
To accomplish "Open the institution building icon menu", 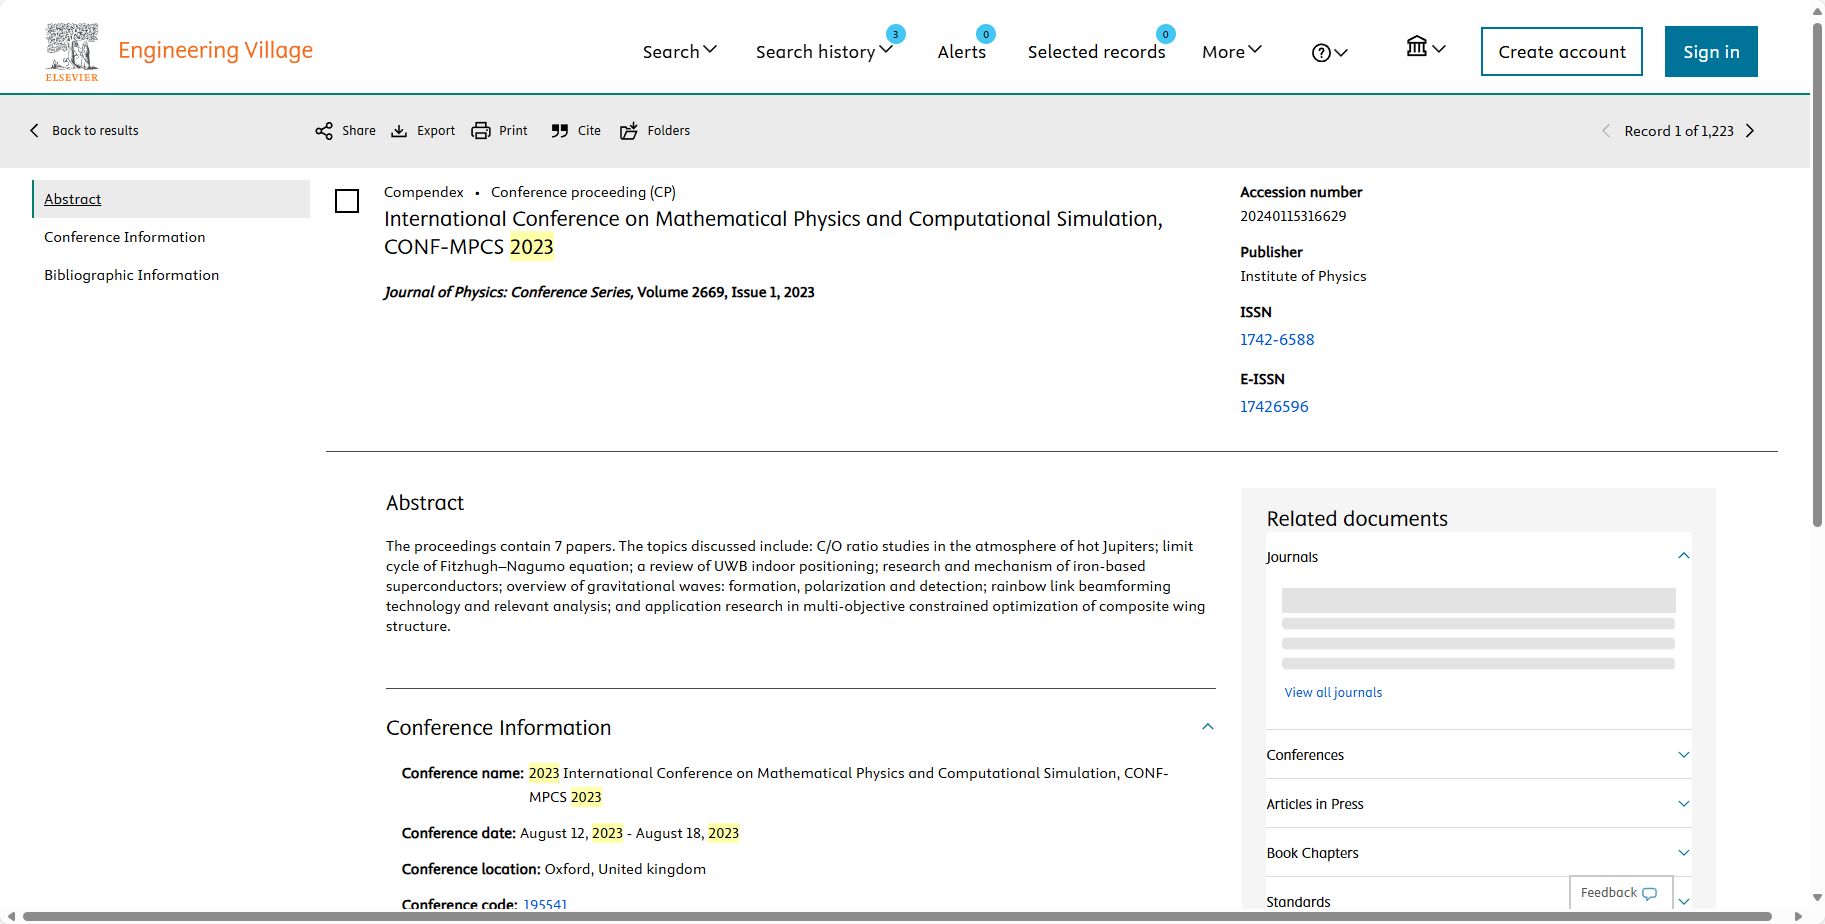I will coord(1417,47).
